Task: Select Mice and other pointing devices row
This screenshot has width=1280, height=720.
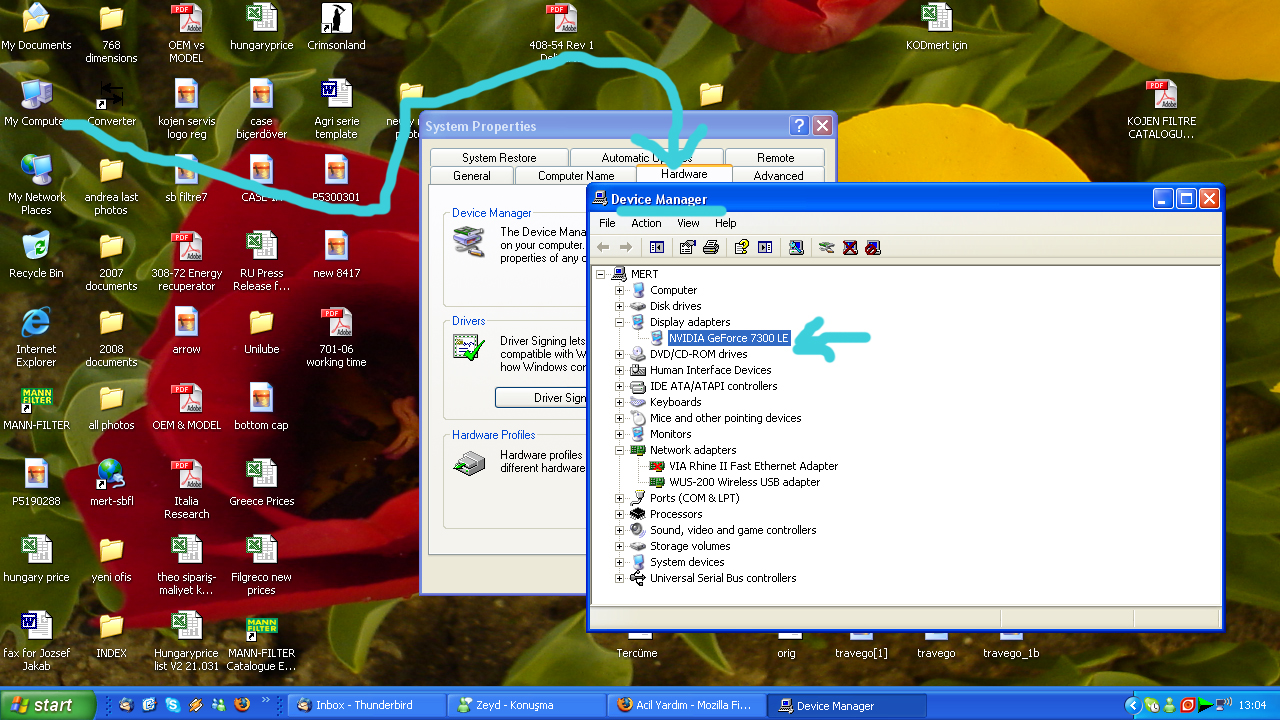Action: [x=725, y=418]
